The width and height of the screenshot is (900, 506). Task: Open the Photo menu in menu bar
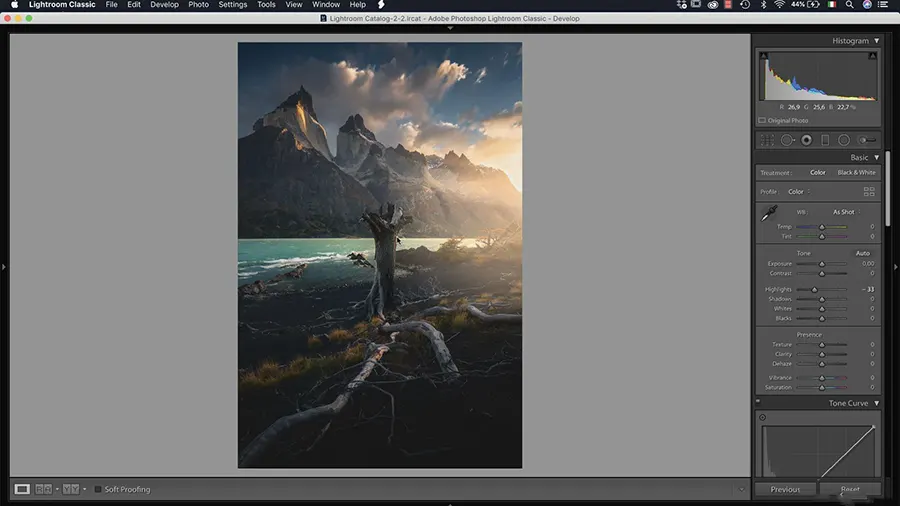point(199,5)
